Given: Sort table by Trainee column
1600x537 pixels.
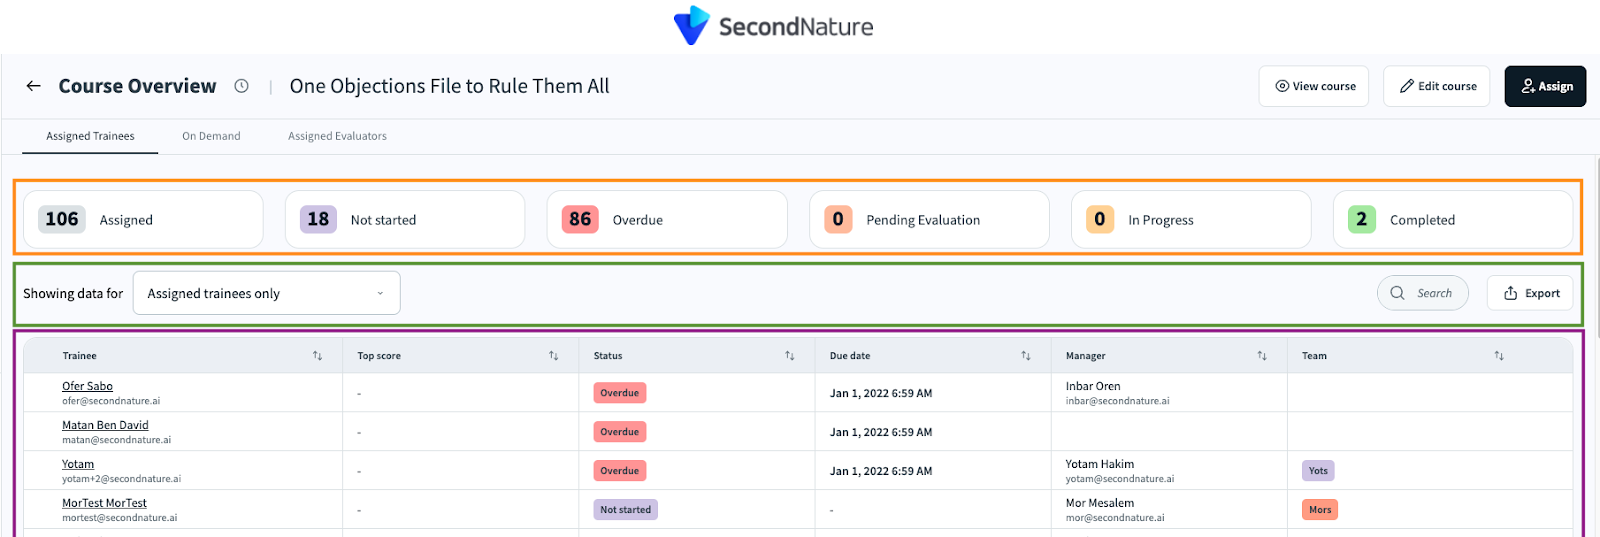Looking at the screenshot, I should pos(317,356).
